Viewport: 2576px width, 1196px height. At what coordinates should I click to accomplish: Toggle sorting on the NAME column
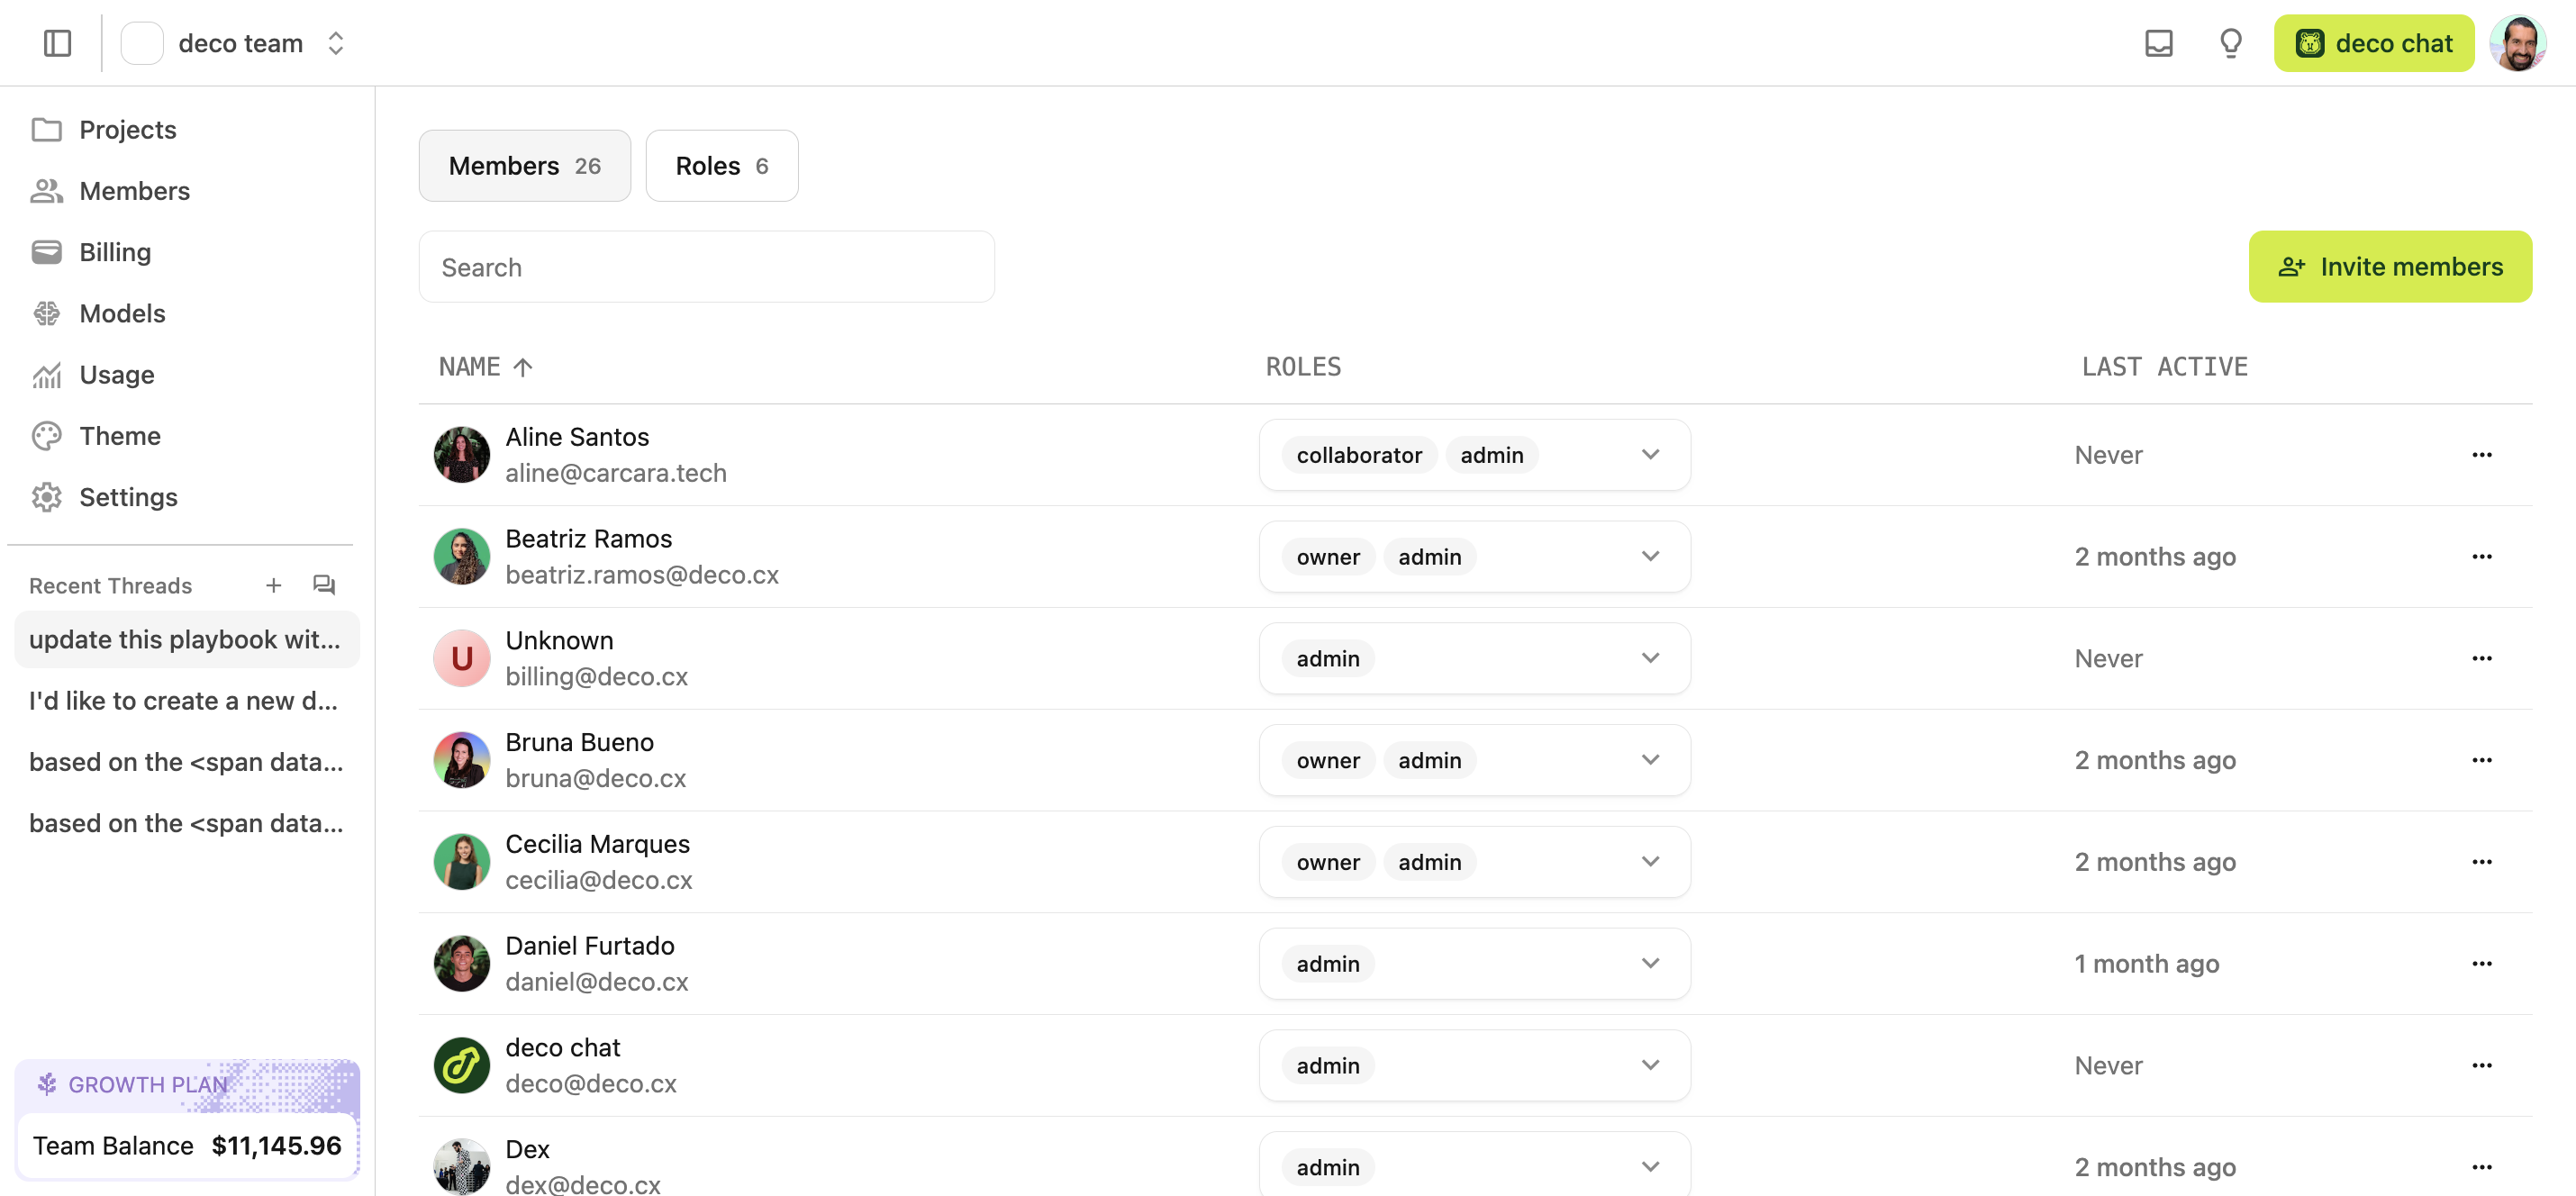[487, 366]
